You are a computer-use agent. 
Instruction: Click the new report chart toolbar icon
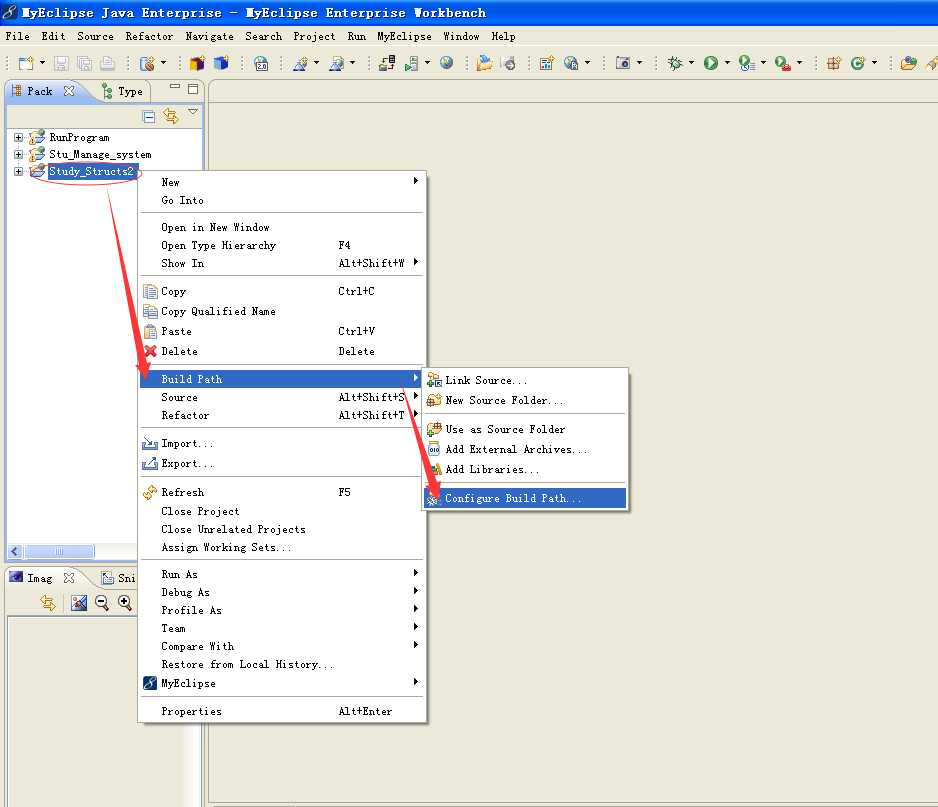[x=547, y=63]
